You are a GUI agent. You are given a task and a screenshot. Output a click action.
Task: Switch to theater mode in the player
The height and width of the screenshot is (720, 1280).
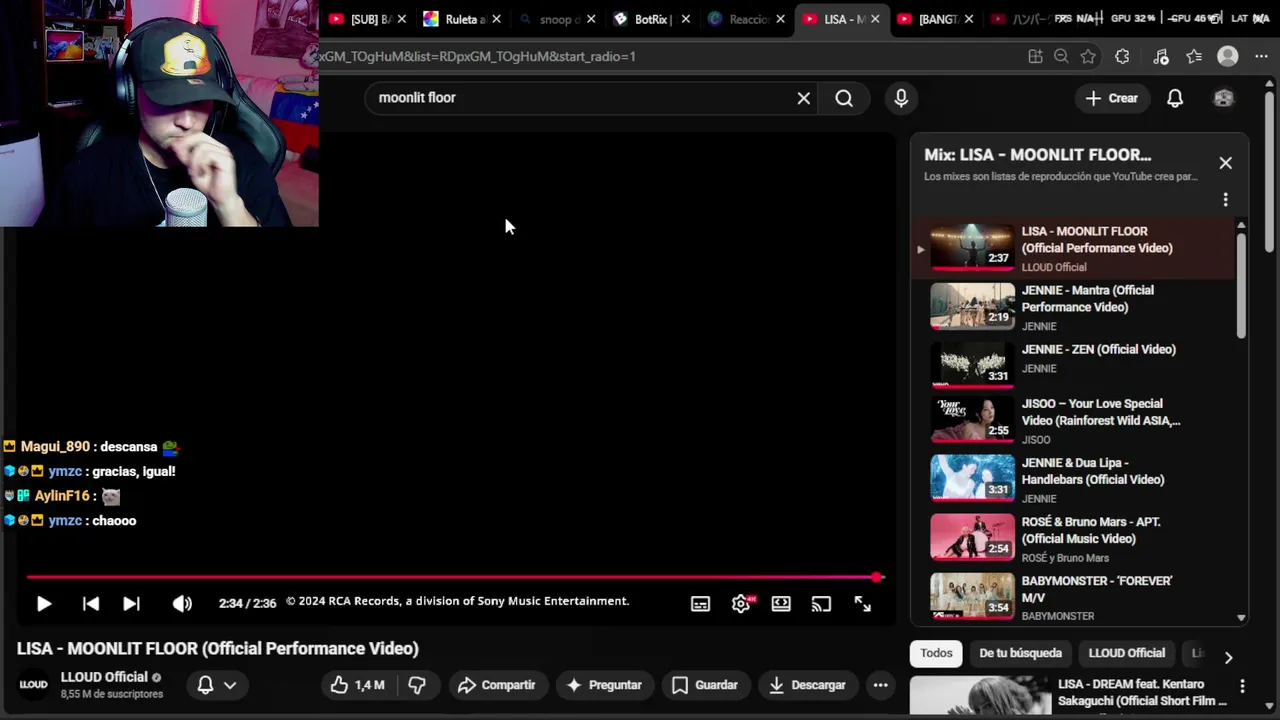(781, 604)
